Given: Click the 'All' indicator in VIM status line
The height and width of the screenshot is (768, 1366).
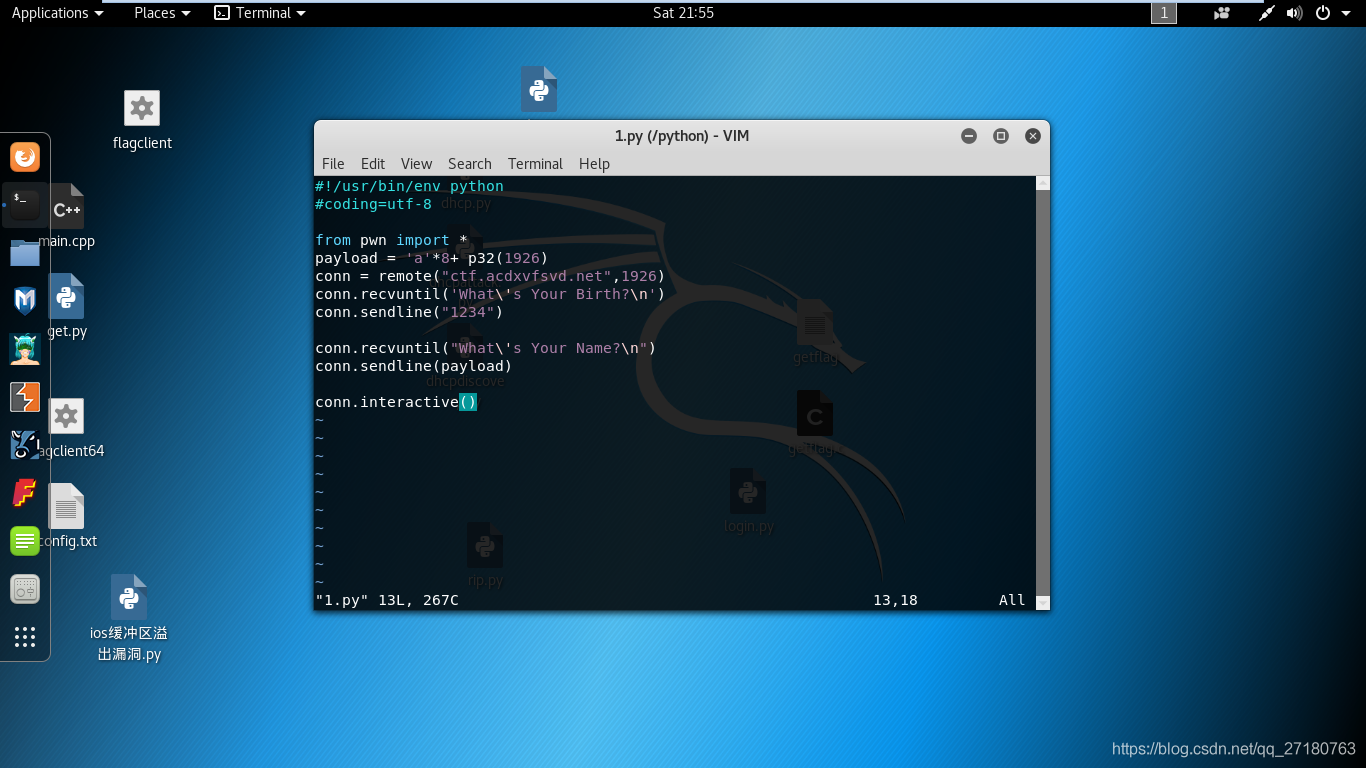Looking at the screenshot, I should (x=1012, y=600).
